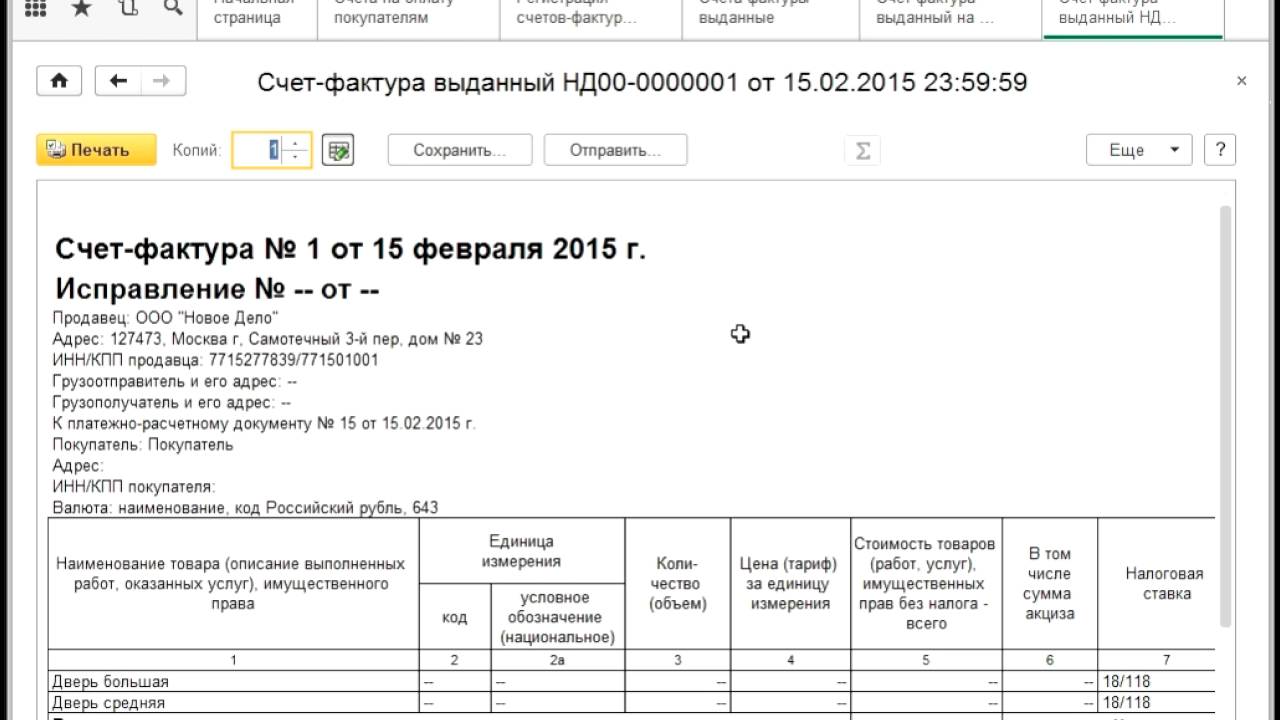
Task: Click Наименование товара column header
Action: [233, 584]
